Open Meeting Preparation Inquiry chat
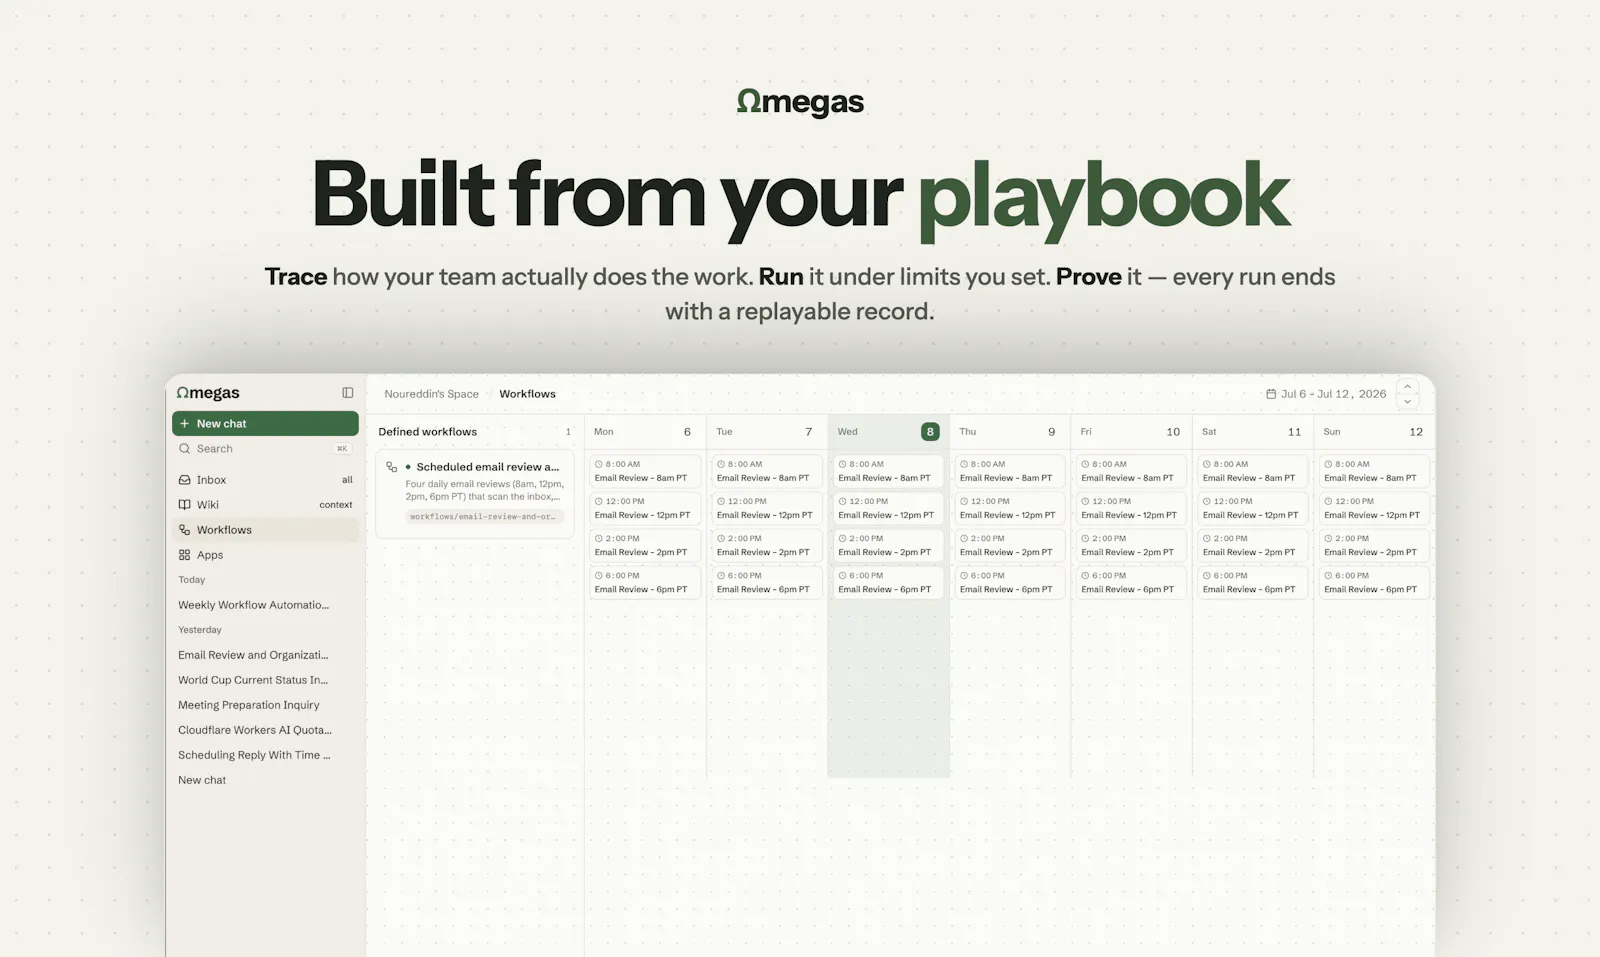Screen dimensions: 1600x957 coord(250,705)
